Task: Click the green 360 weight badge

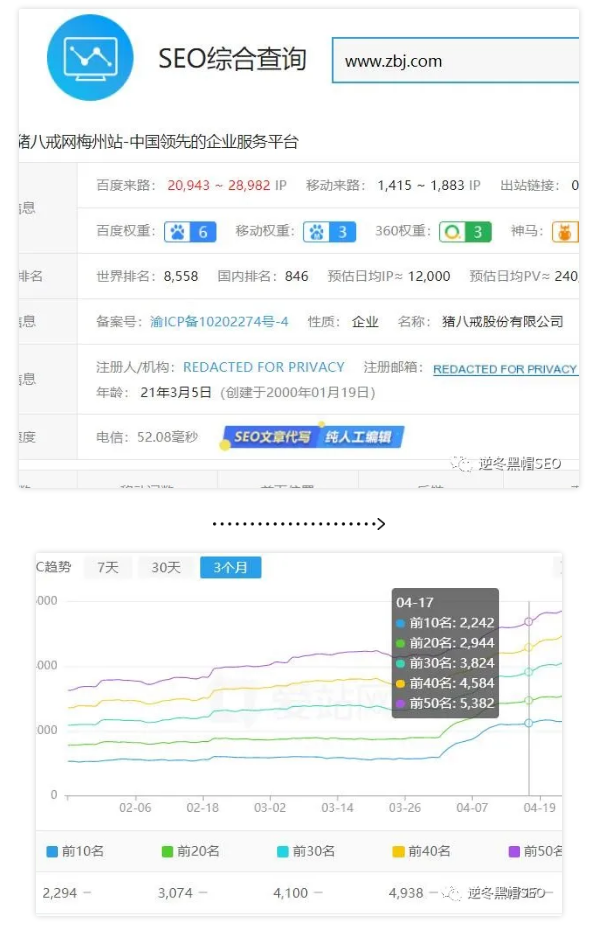Action: (x=465, y=231)
